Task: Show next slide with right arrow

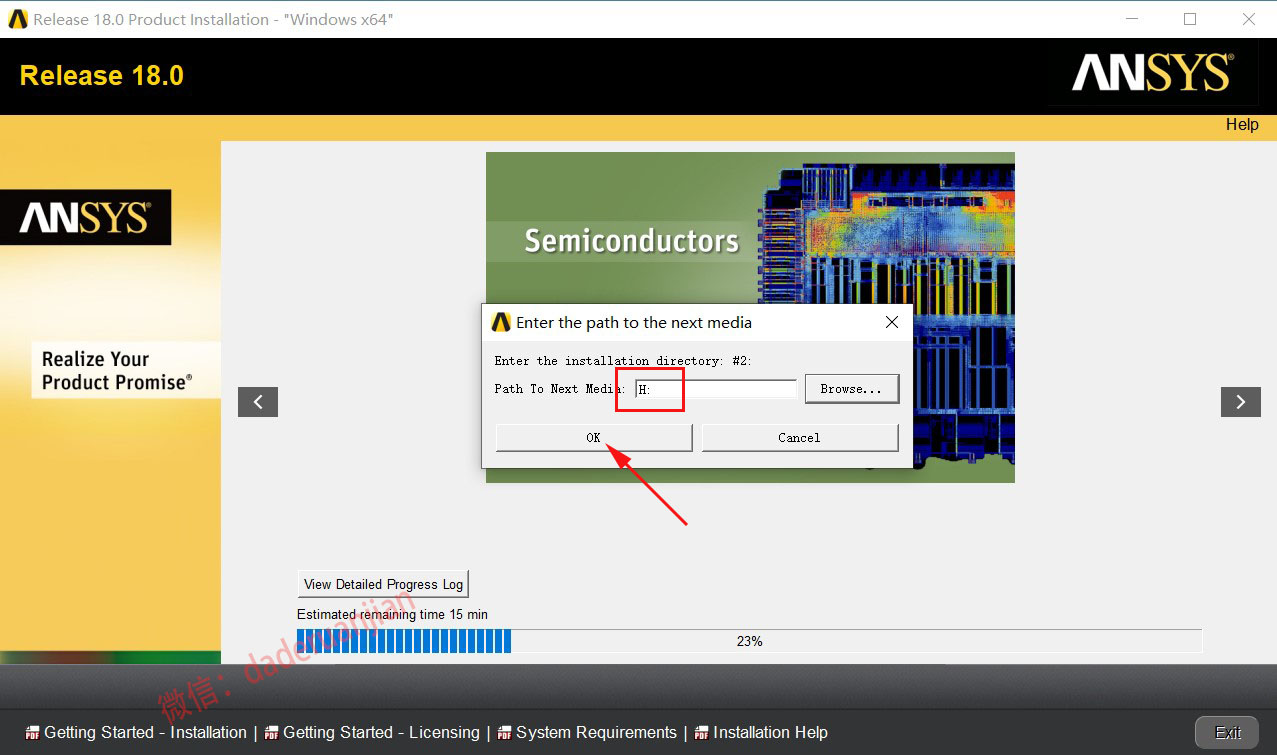Action: 1240,402
